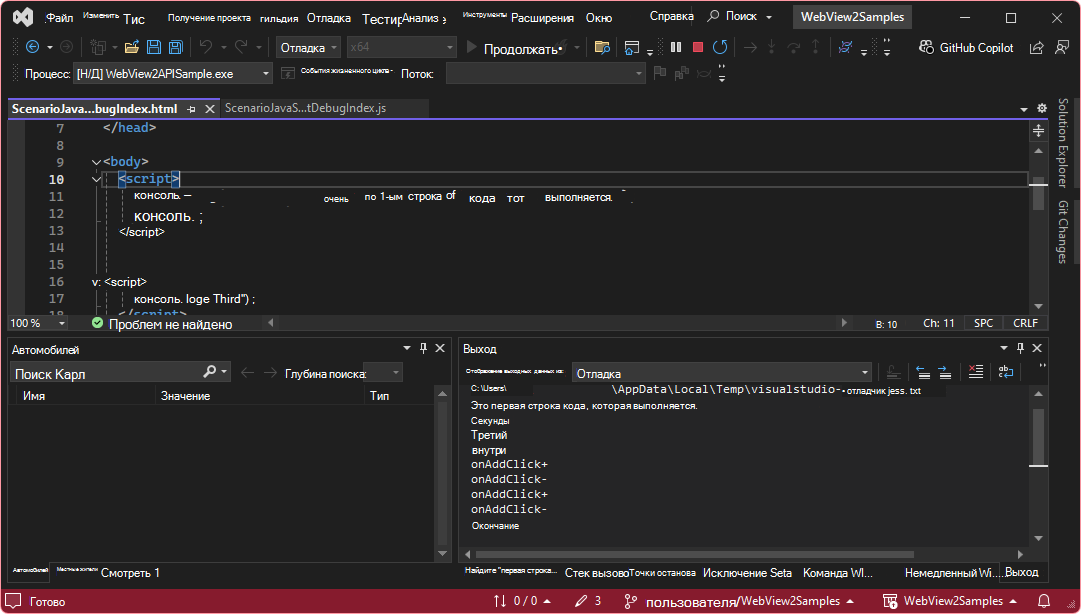Click the editor split view icon

pos(1038,130)
